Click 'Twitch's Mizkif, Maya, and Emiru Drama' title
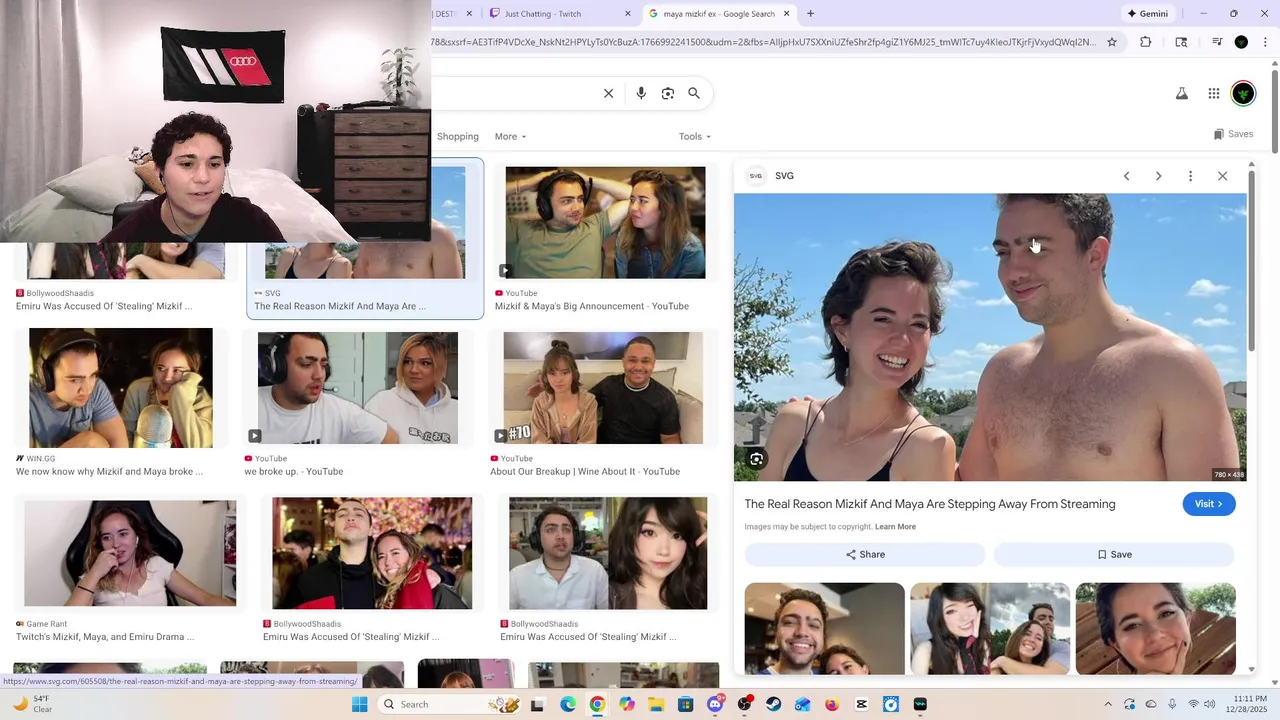1280x720 pixels. coord(105,637)
